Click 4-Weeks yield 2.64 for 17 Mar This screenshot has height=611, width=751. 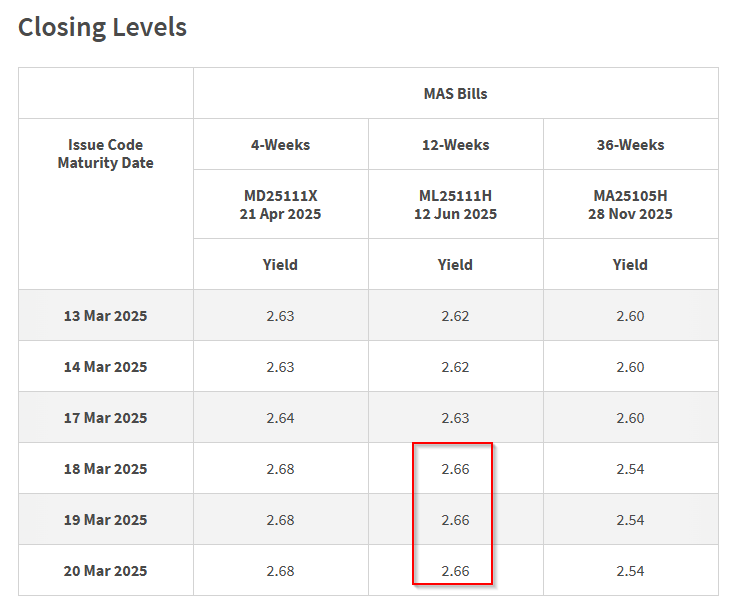tap(281, 418)
